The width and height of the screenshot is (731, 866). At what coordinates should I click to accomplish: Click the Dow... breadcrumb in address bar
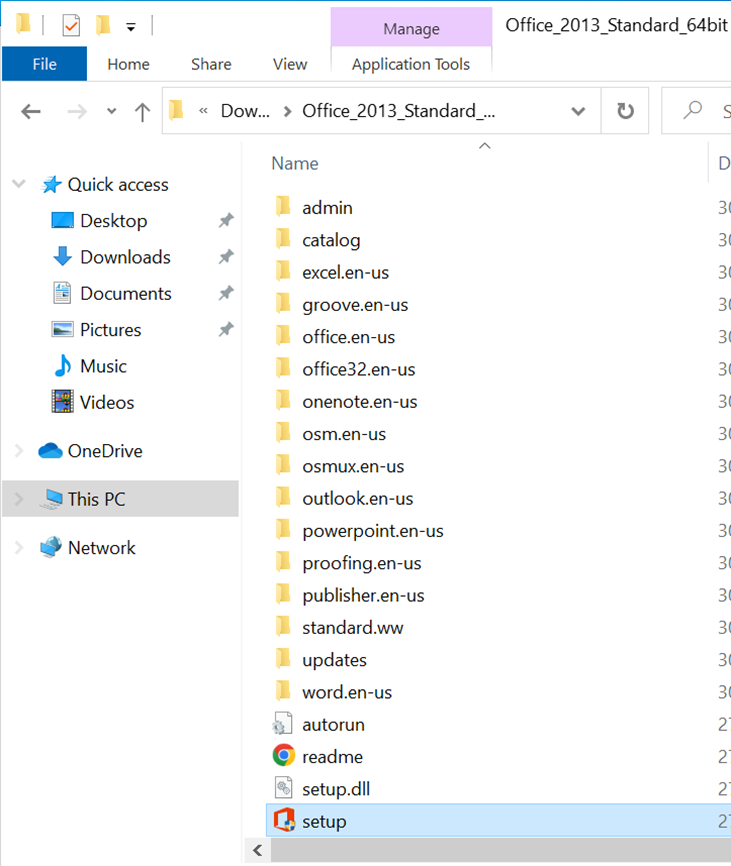245,111
